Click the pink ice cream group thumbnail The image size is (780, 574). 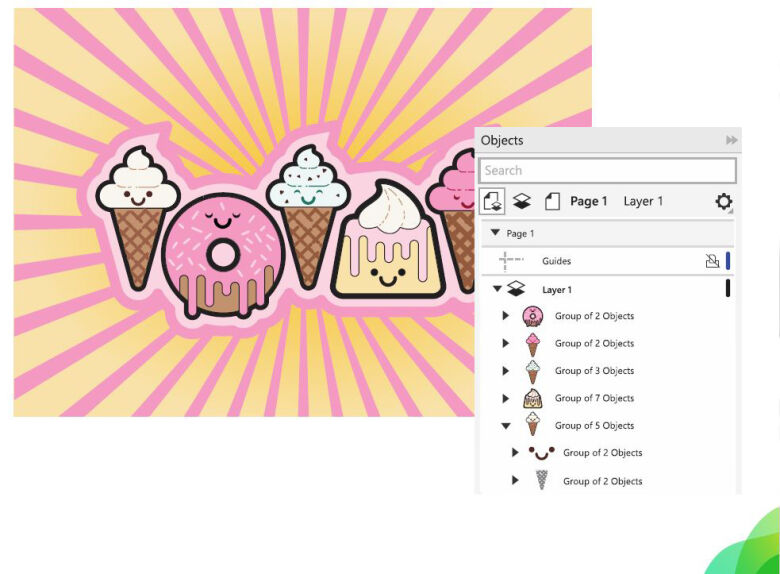[x=533, y=344]
